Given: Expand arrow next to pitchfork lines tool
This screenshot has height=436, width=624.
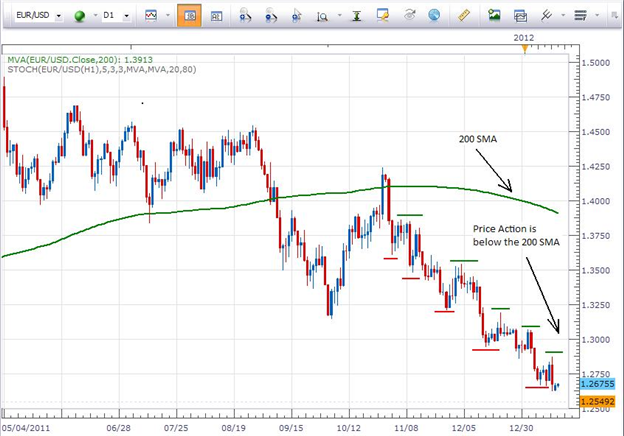Looking at the screenshot, I should [x=563, y=16].
